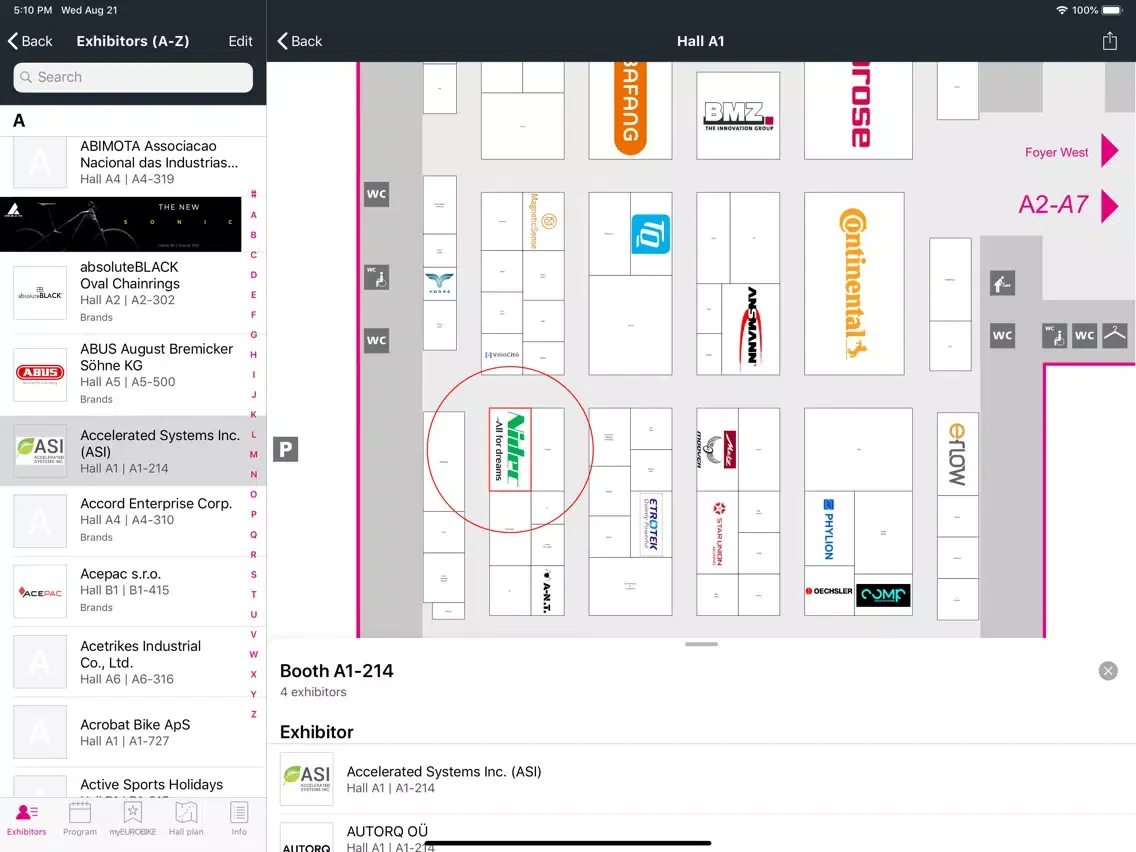This screenshot has height=852, width=1136.
Task: Select the VeloCité booth on the map
Action: point(502,354)
